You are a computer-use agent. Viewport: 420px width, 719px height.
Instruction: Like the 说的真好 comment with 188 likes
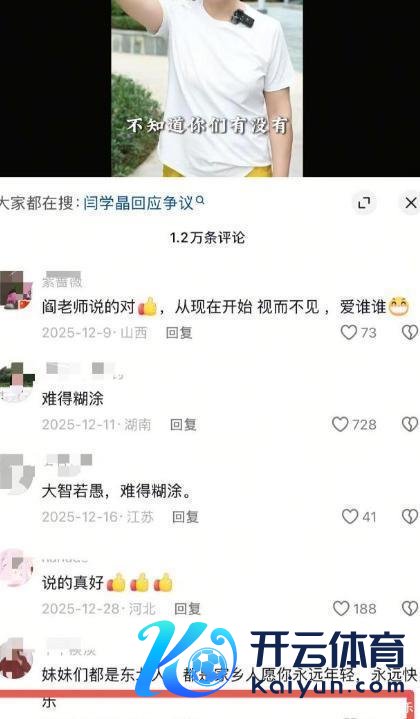pos(341,608)
